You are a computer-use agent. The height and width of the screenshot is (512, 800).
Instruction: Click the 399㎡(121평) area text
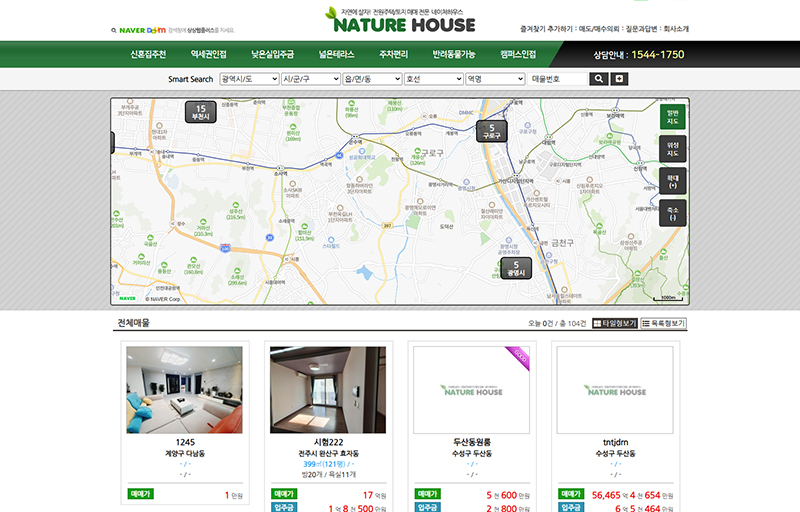point(324,464)
